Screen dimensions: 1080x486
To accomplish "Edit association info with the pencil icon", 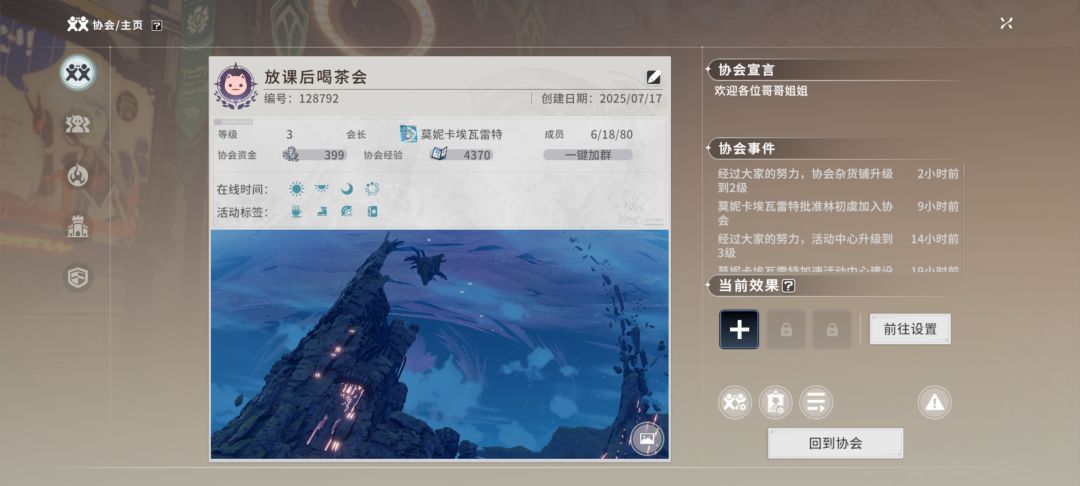I will pyautogui.click(x=653, y=77).
